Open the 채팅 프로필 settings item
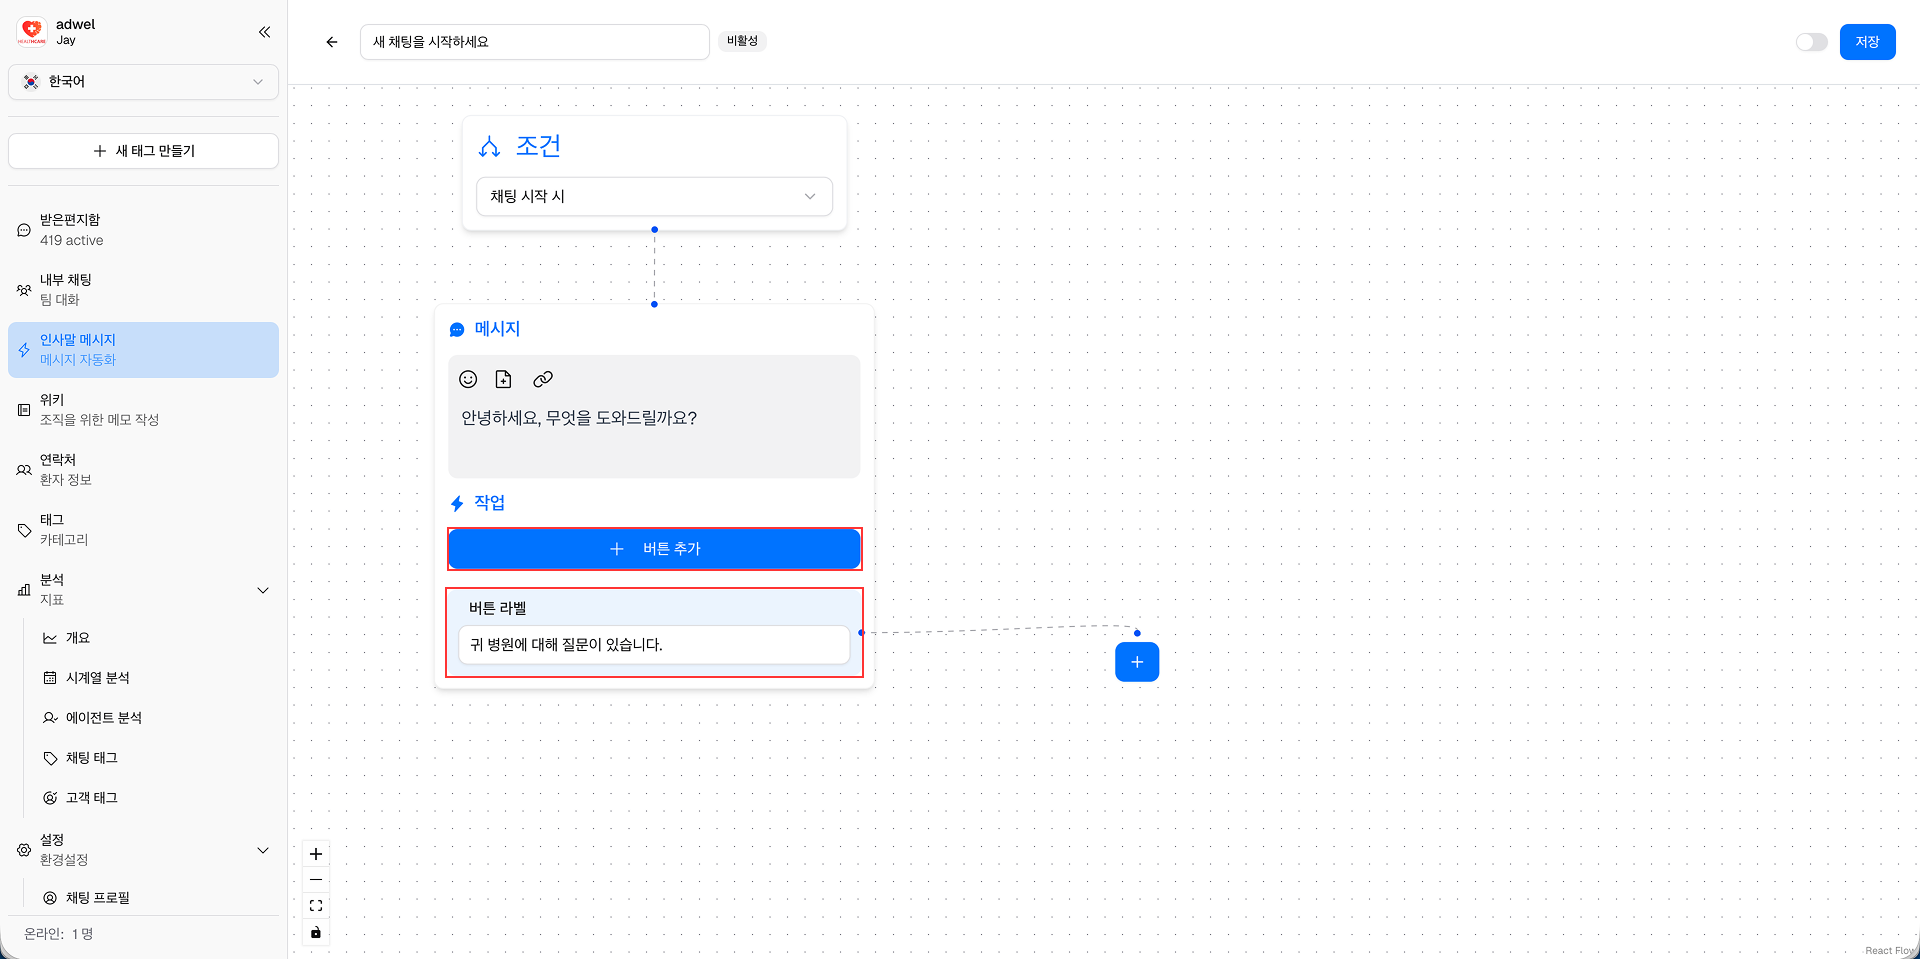The width and height of the screenshot is (1920, 959). coord(97,897)
